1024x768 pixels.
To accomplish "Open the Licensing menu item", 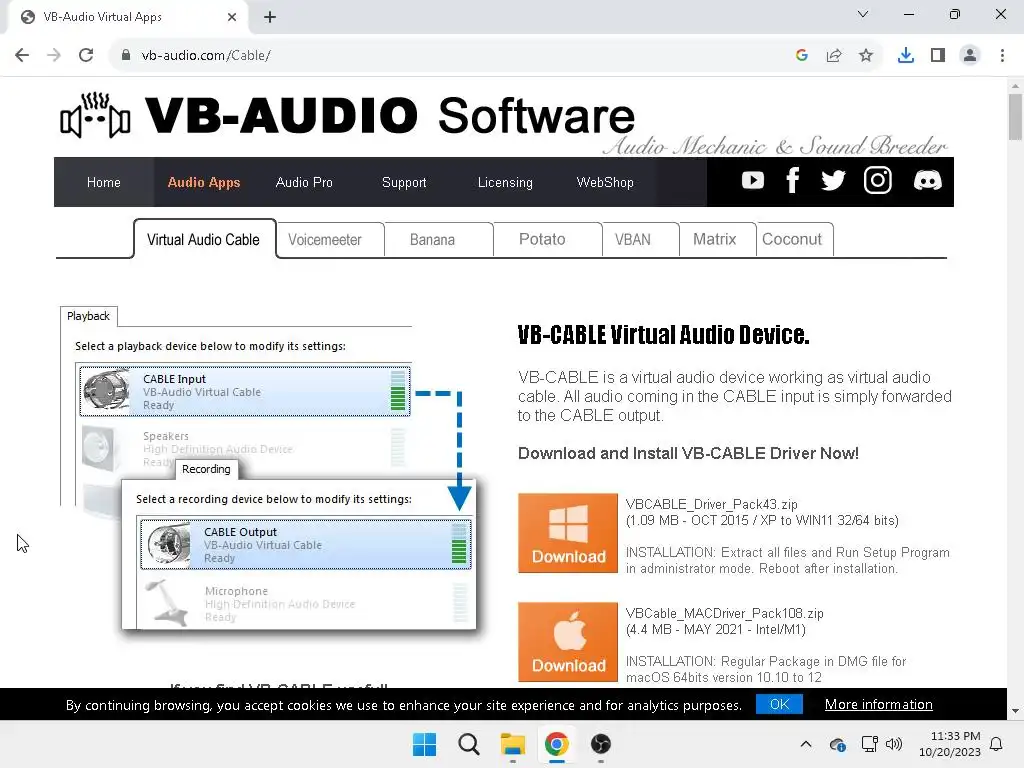I will pyautogui.click(x=505, y=182).
